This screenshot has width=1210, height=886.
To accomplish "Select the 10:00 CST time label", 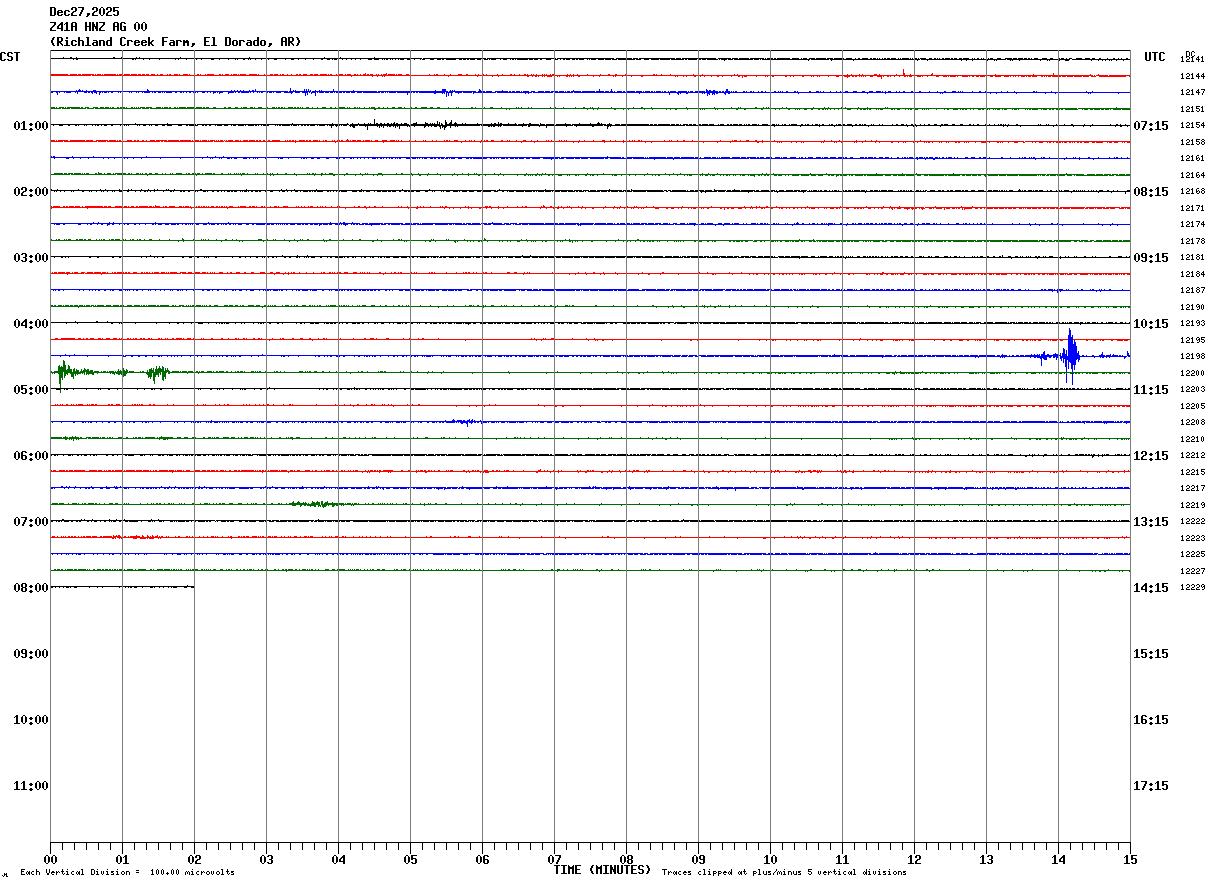I will [31, 720].
